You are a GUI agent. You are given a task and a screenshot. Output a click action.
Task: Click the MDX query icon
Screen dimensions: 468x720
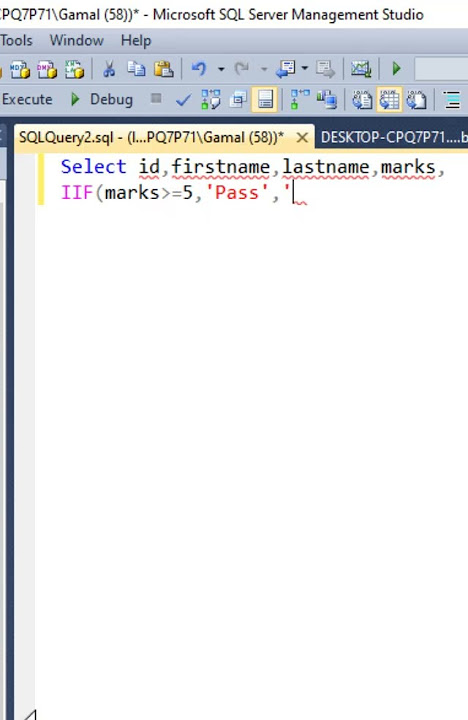(20, 69)
